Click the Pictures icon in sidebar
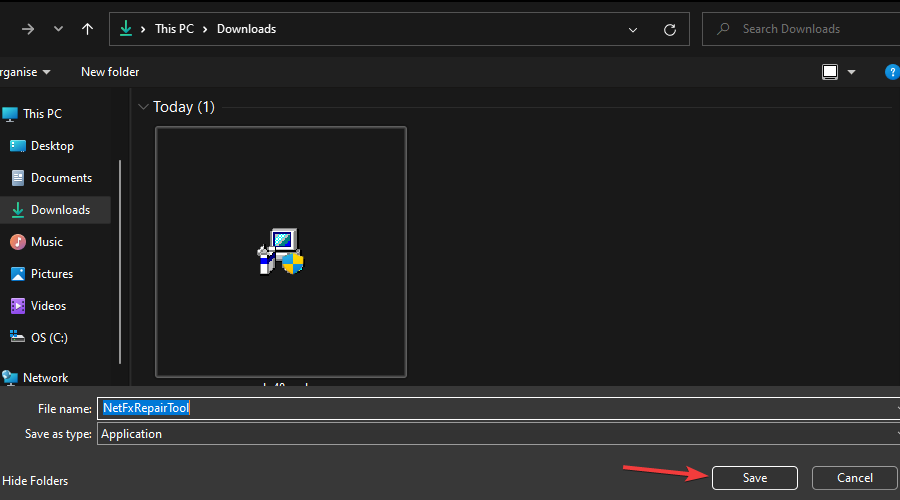The width and height of the screenshot is (900, 500). (x=18, y=274)
